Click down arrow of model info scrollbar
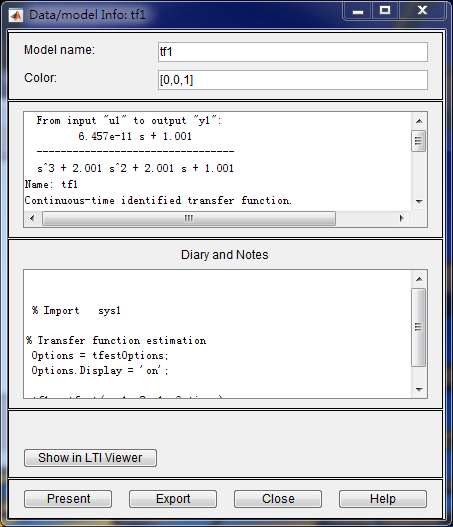Viewport: 453px width, 527px height. click(419, 202)
